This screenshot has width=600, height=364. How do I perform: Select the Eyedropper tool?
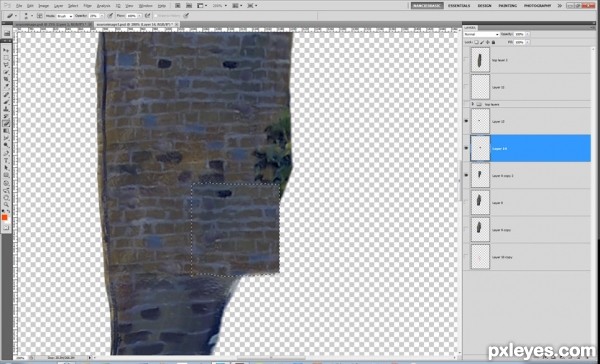(x=6, y=87)
